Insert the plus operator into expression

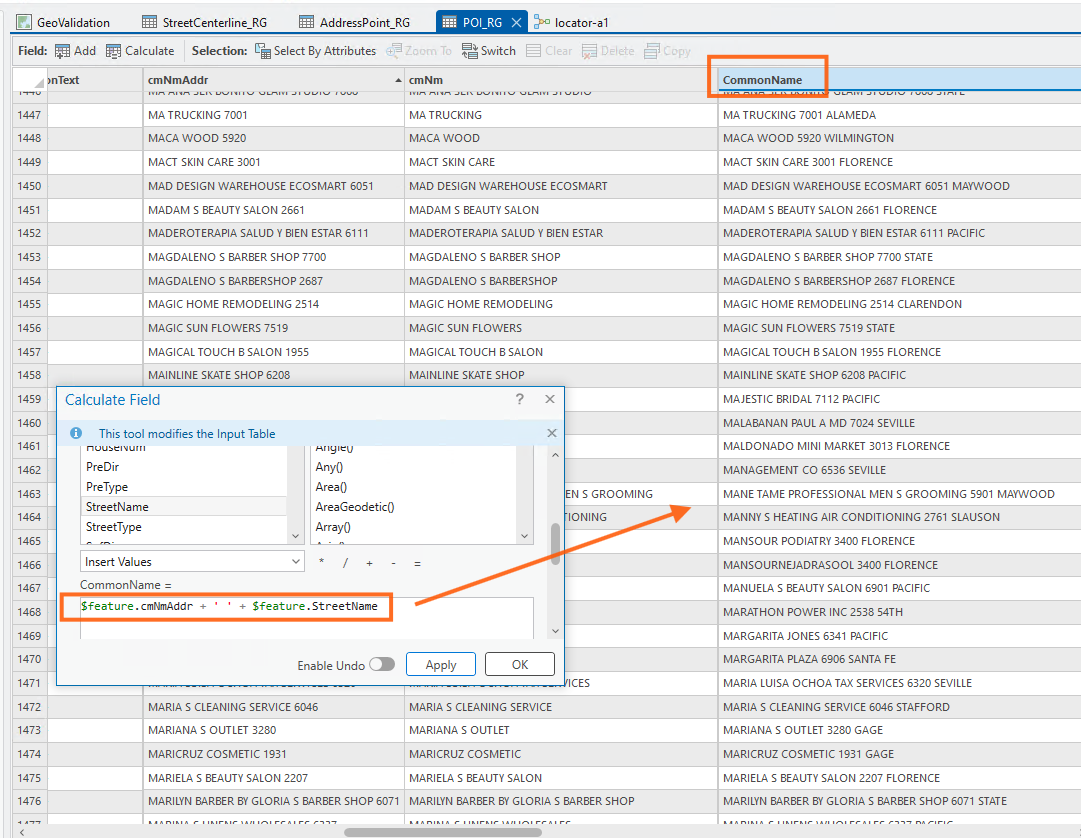[x=369, y=563]
